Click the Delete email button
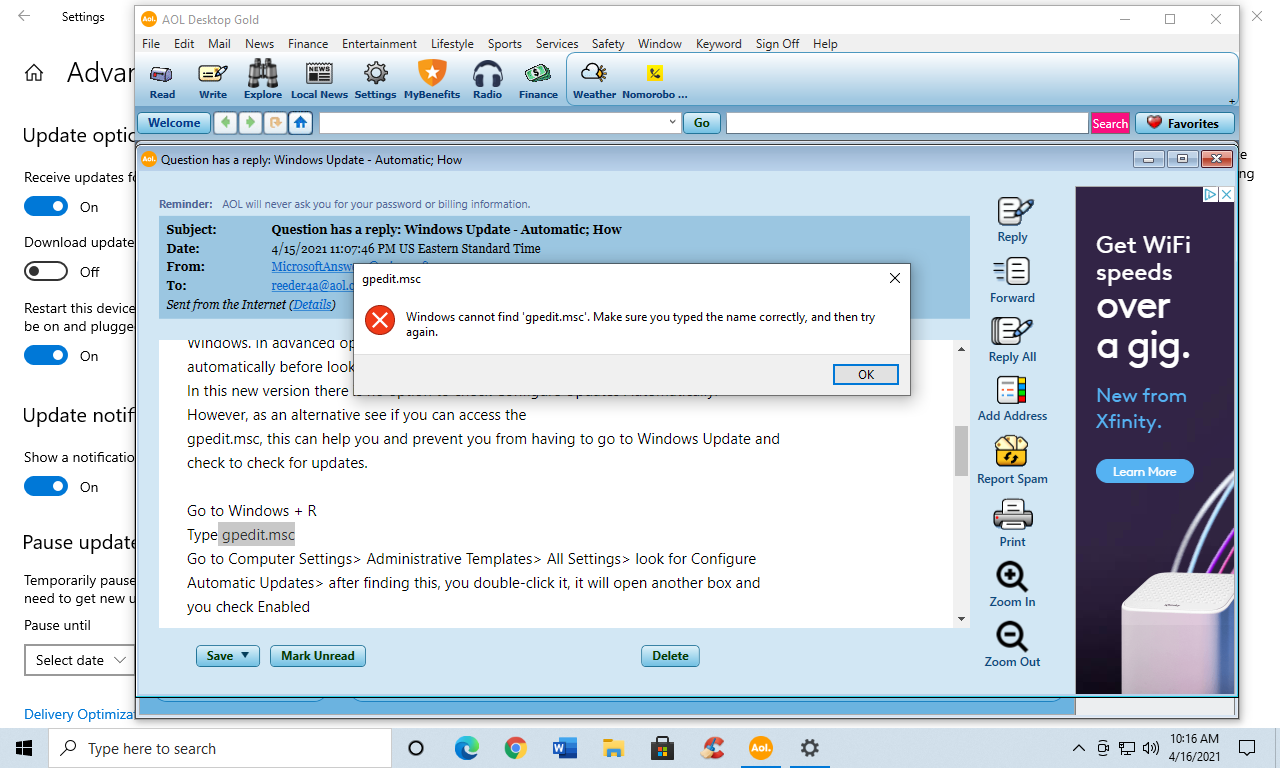Viewport: 1280px width, 768px height. [x=670, y=656]
